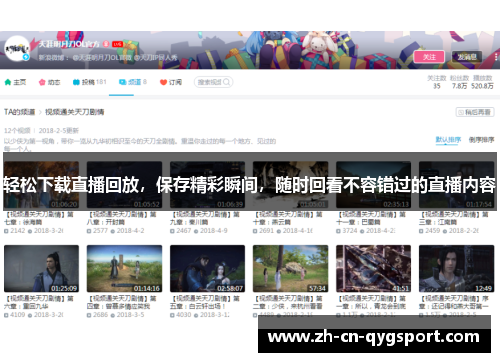
Task: Open the more-options dots beside 发消息
Action: (x=496, y=57)
